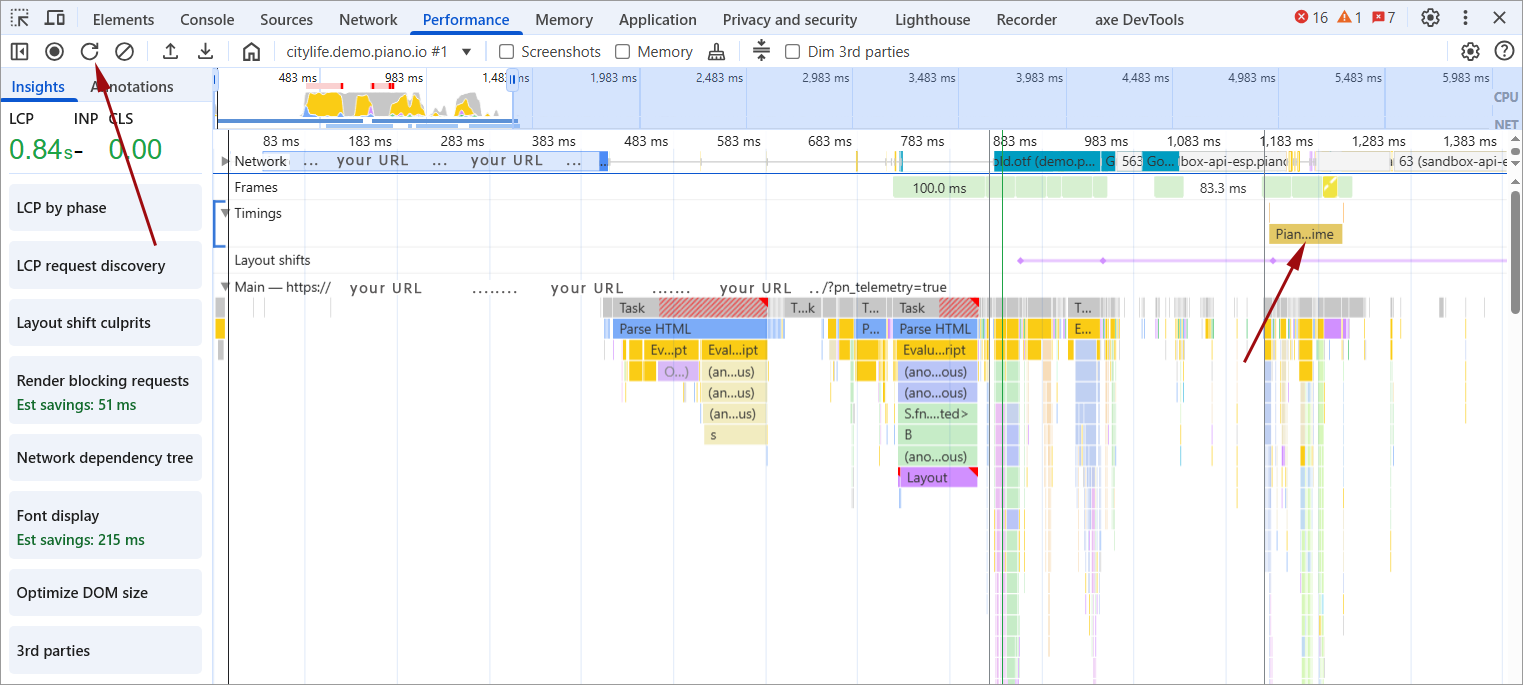Collapse the Network track

[x=225, y=161]
